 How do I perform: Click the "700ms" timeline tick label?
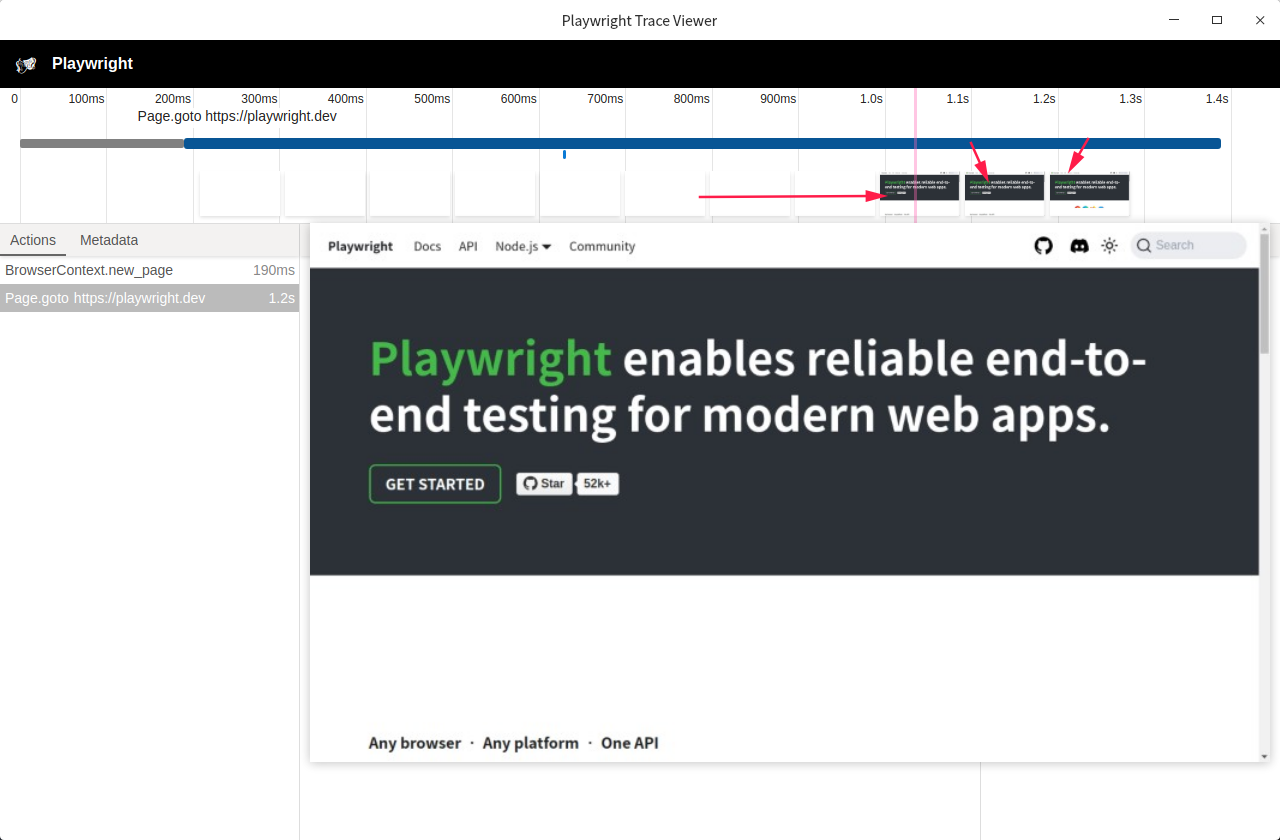pyautogui.click(x=605, y=99)
